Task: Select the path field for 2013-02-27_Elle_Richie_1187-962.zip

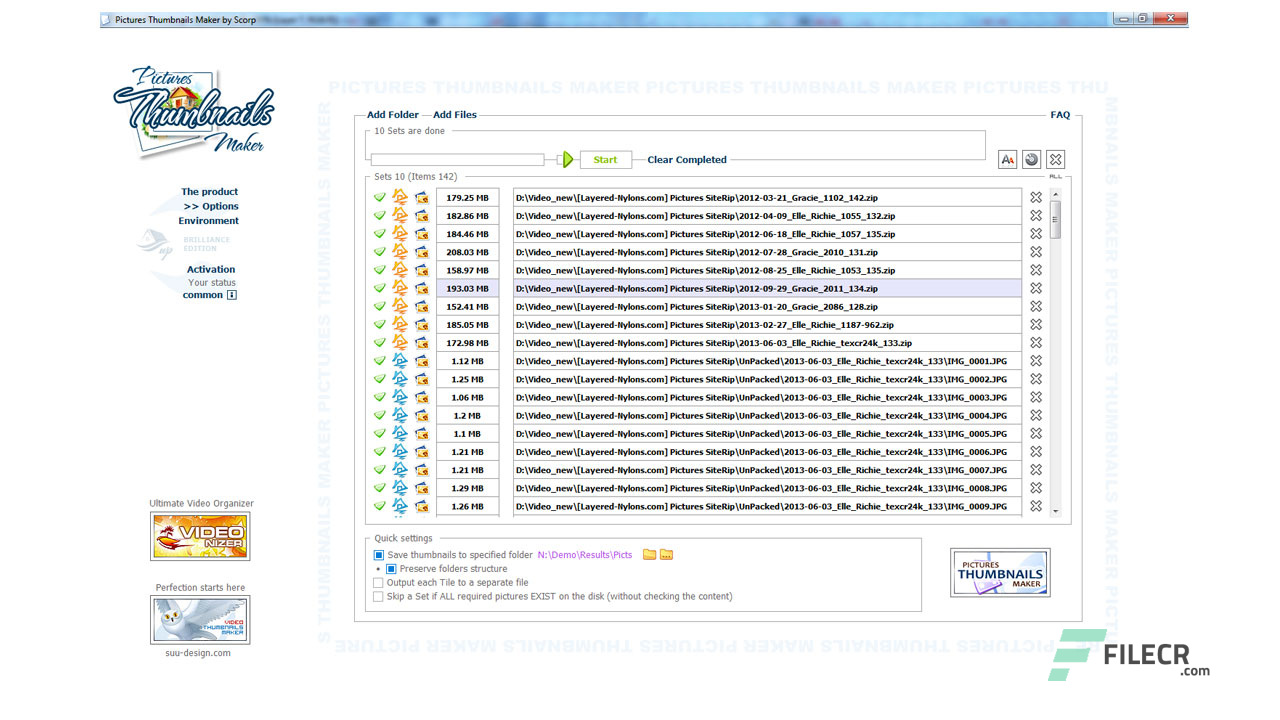Action: 767,325
